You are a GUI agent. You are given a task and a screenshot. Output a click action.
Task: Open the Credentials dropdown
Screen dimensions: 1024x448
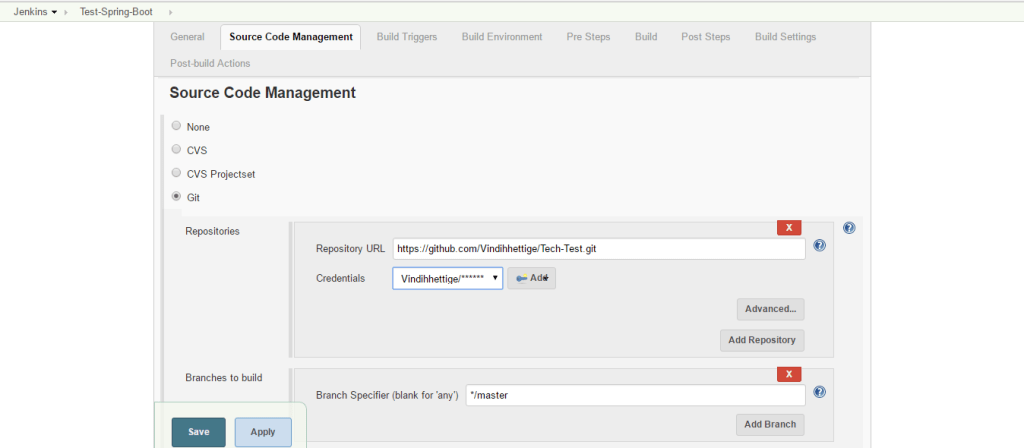(447, 278)
